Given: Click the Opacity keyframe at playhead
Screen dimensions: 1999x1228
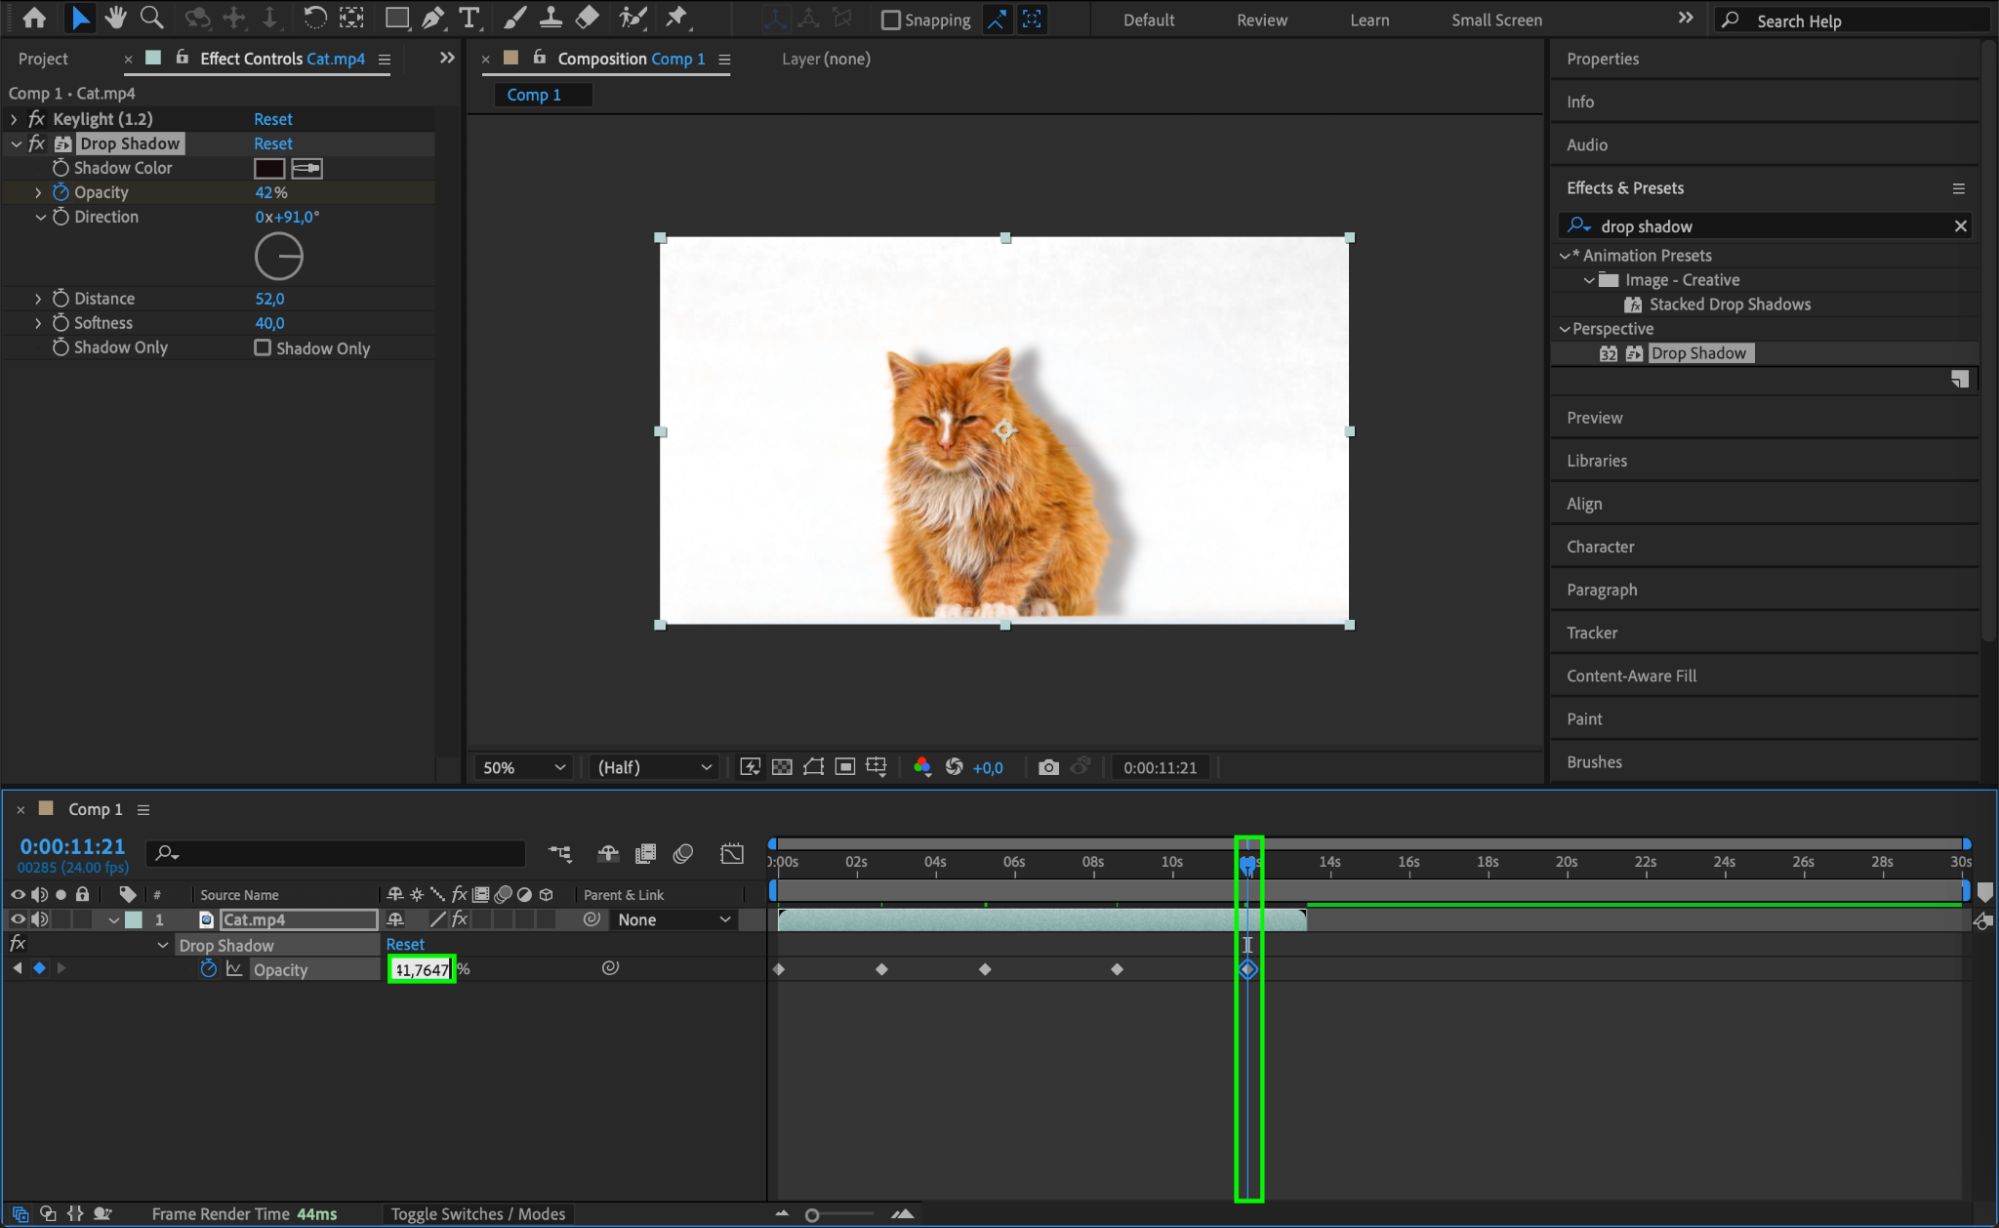Looking at the screenshot, I should tap(1248, 969).
